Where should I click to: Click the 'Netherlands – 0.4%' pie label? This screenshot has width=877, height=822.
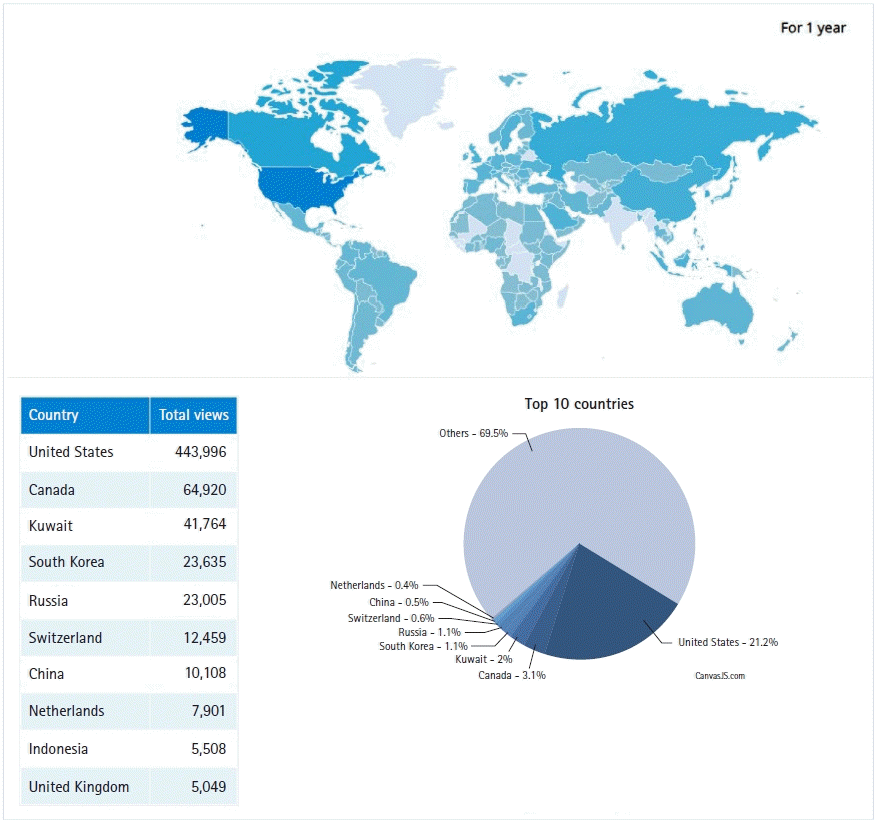tap(374, 585)
